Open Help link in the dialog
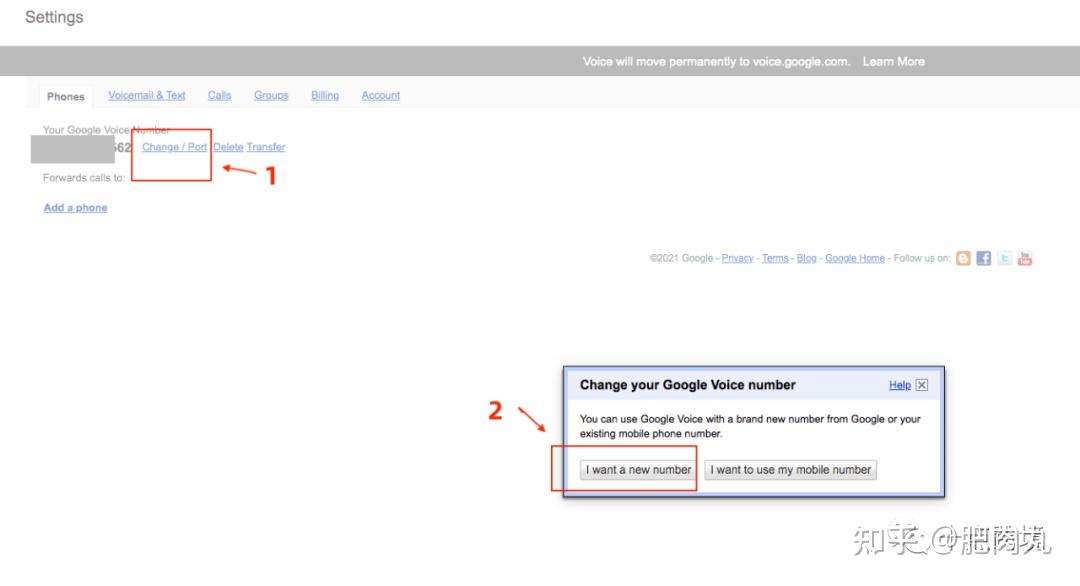The height and width of the screenshot is (586, 1080). pos(900,385)
